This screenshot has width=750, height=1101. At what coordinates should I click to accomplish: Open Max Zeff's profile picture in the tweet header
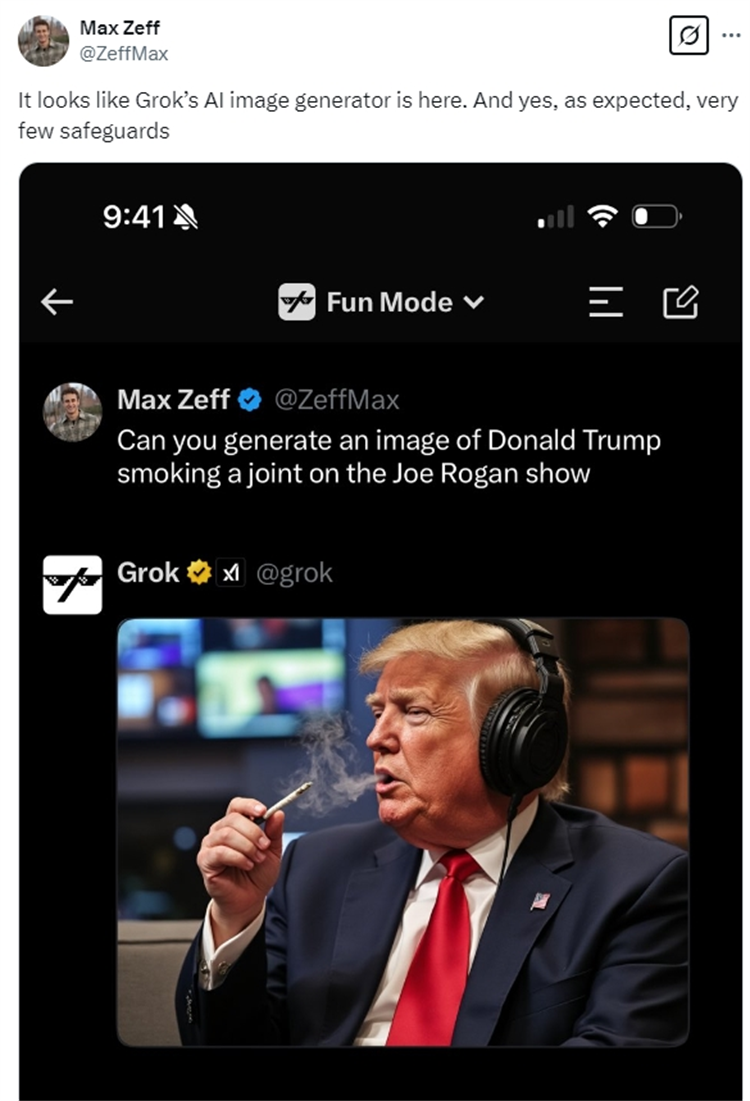(43, 41)
